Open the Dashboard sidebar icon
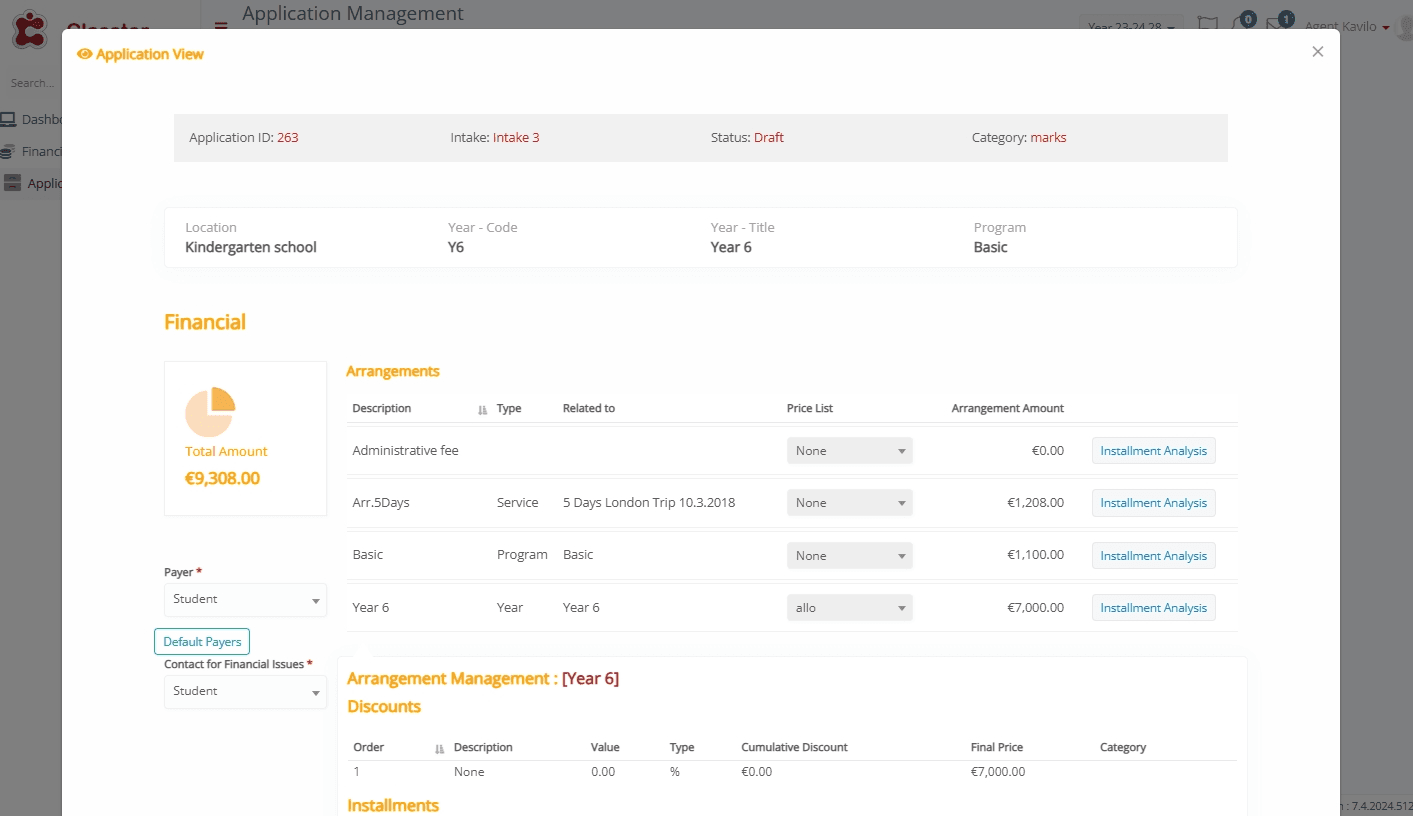 tap(9, 120)
